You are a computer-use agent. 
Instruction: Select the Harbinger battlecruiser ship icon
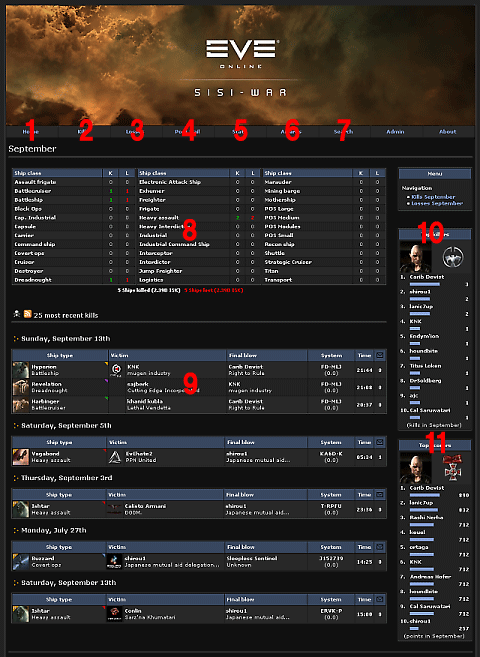coord(21,404)
